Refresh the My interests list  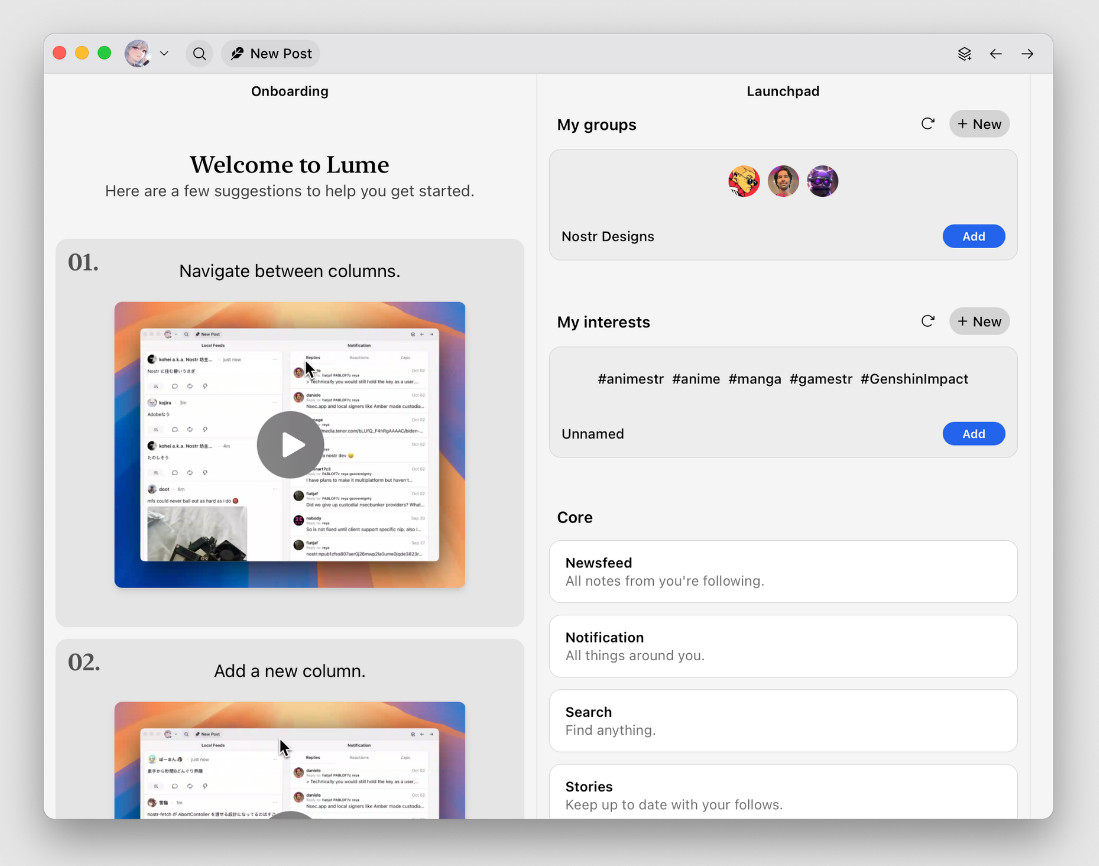coord(928,322)
